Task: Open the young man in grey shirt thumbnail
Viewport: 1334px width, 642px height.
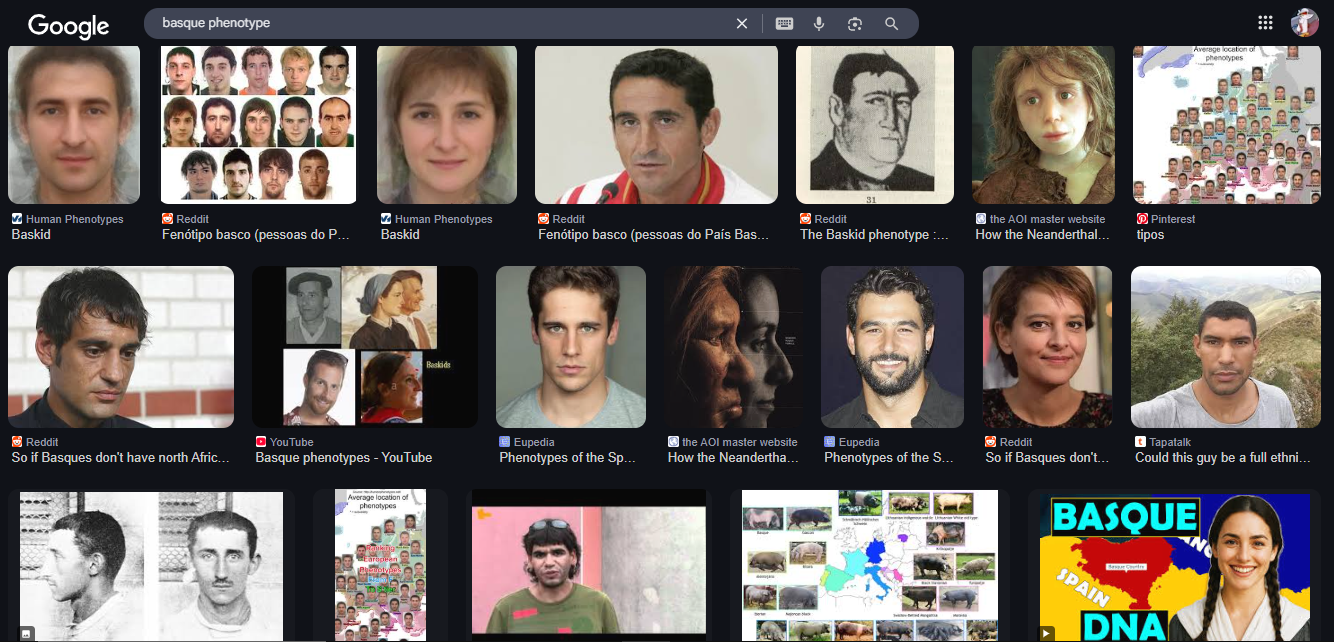Action: [x=571, y=347]
